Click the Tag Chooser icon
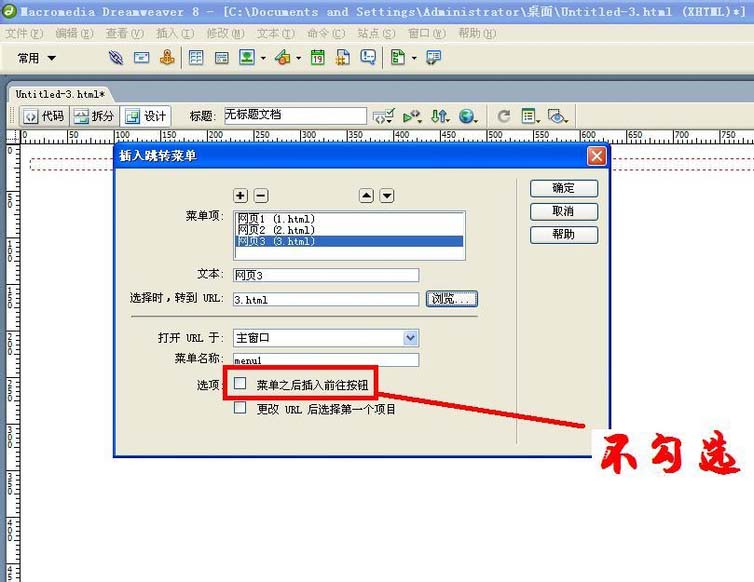This screenshot has width=754, height=582. coord(433,58)
